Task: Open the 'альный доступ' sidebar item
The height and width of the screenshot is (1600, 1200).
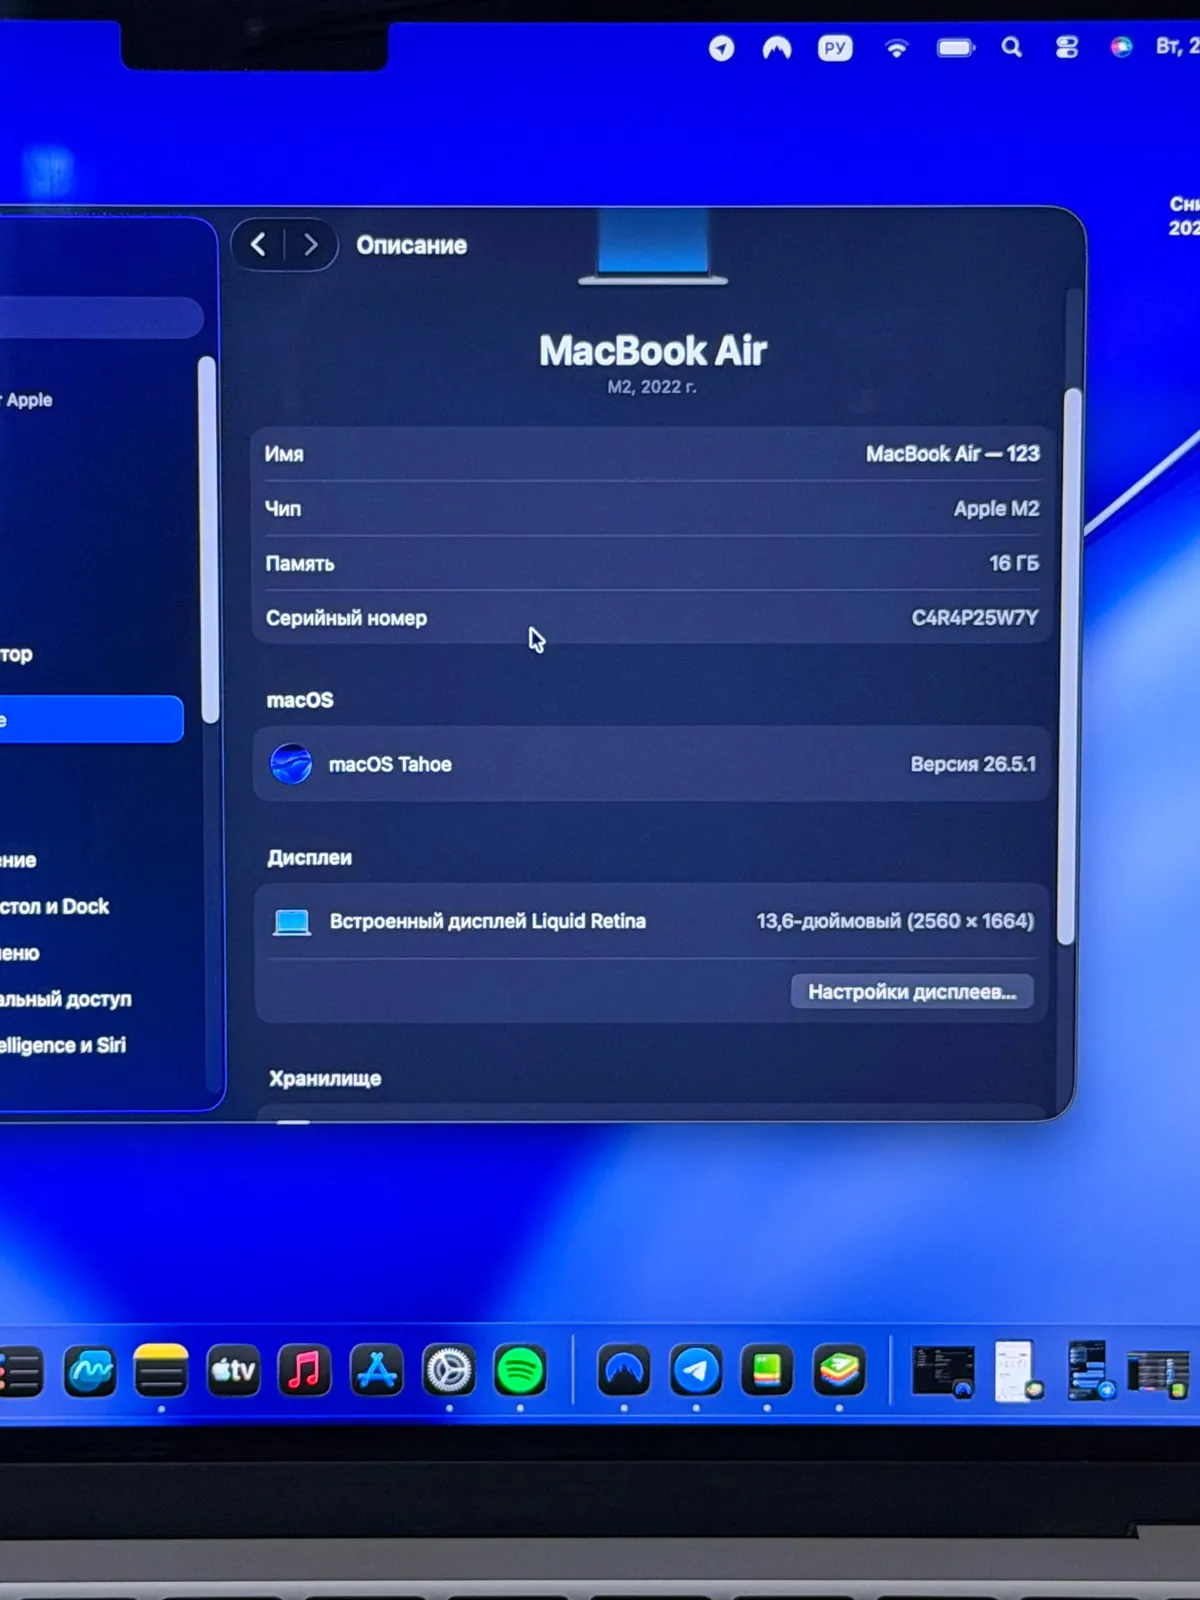Action: click(66, 999)
